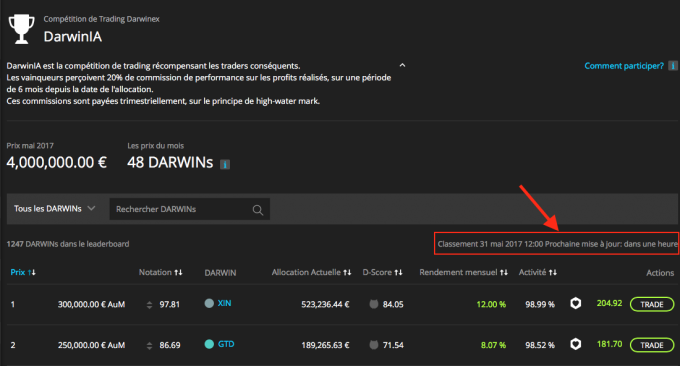Sort by Notation column header
Image resolution: width=680 pixels, height=366 pixels.
(x=160, y=272)
